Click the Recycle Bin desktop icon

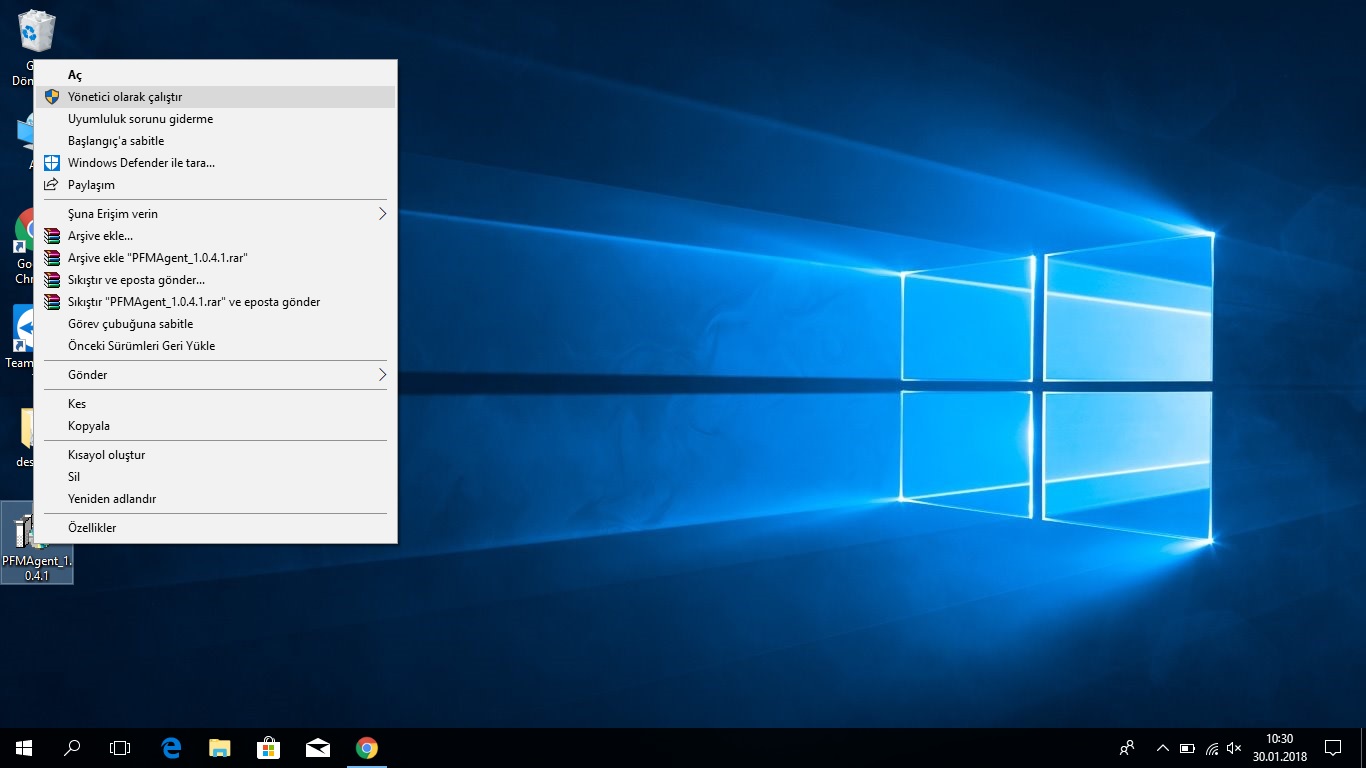(x=36, y=31)
